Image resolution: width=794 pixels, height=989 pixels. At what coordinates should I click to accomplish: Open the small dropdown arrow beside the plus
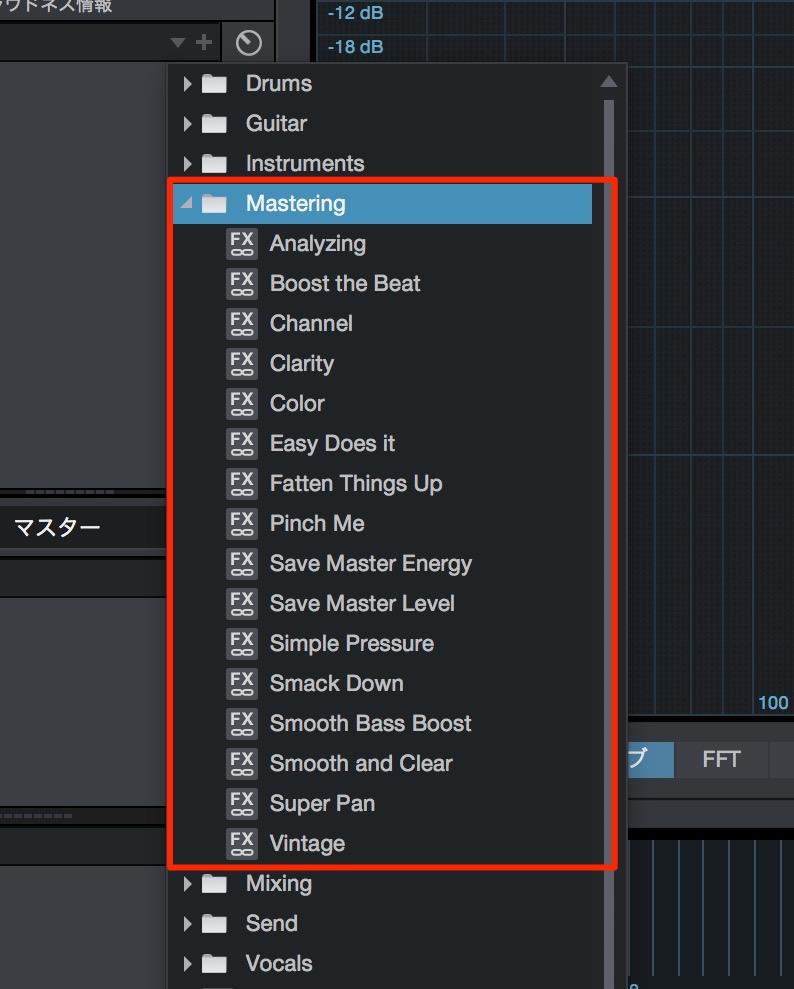click(x=178, y=43)
